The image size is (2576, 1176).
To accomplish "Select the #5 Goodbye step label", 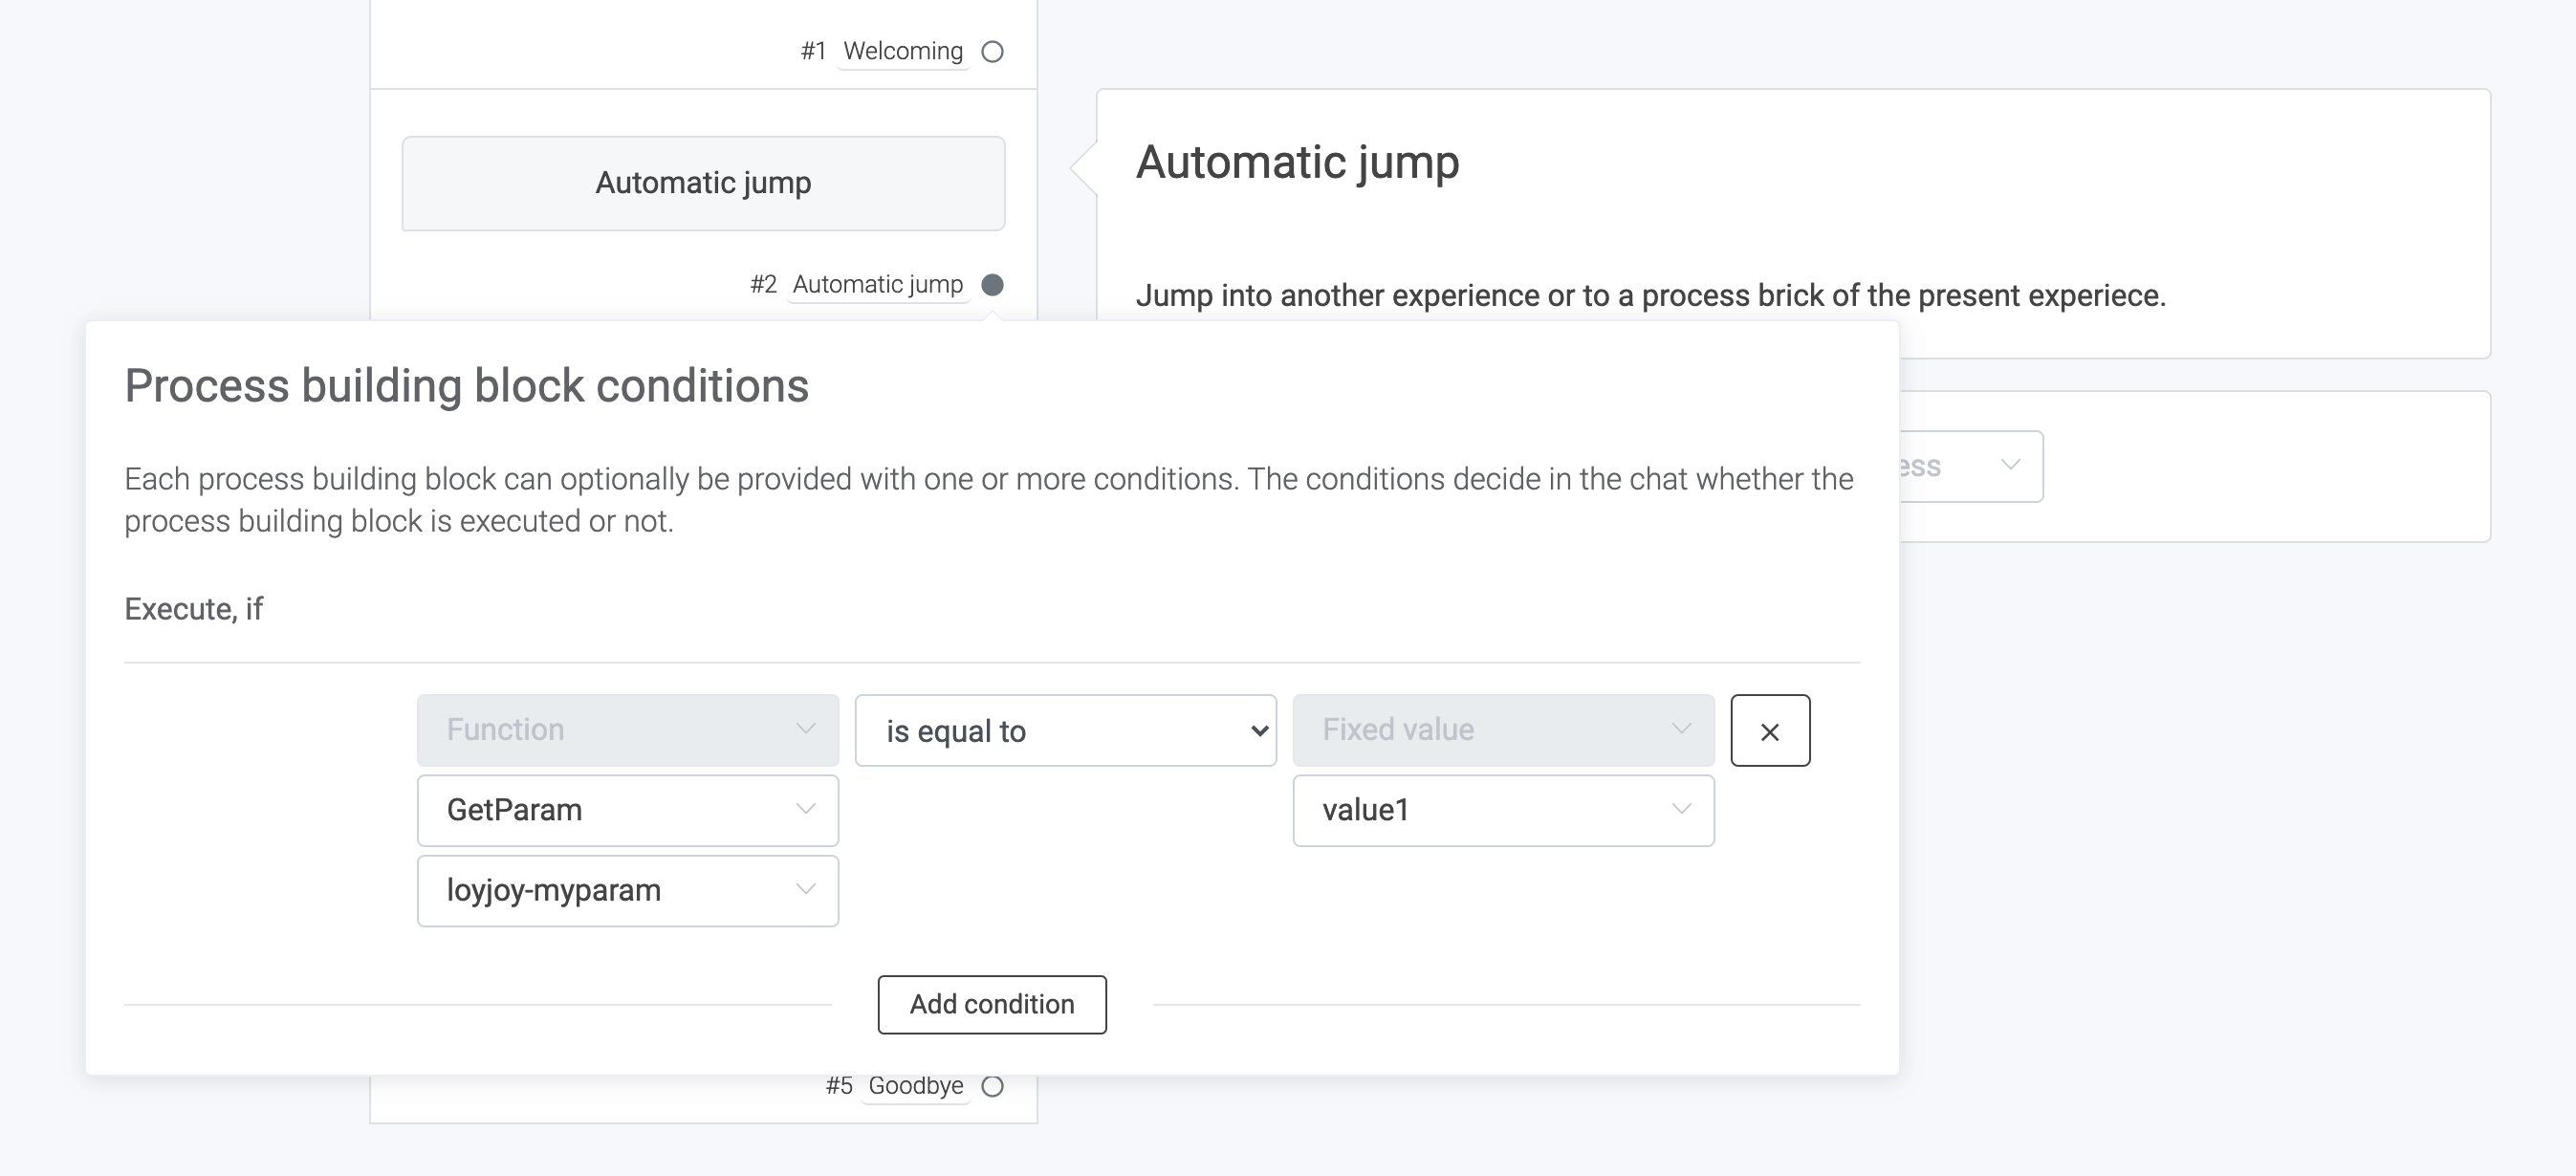I will point(914,1086).
